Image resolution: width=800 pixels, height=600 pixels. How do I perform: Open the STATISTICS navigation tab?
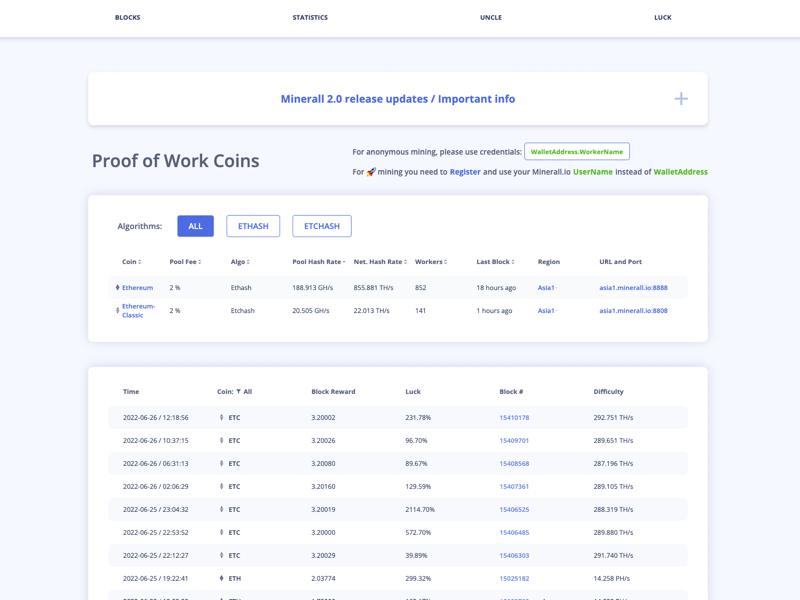(310, 17)
